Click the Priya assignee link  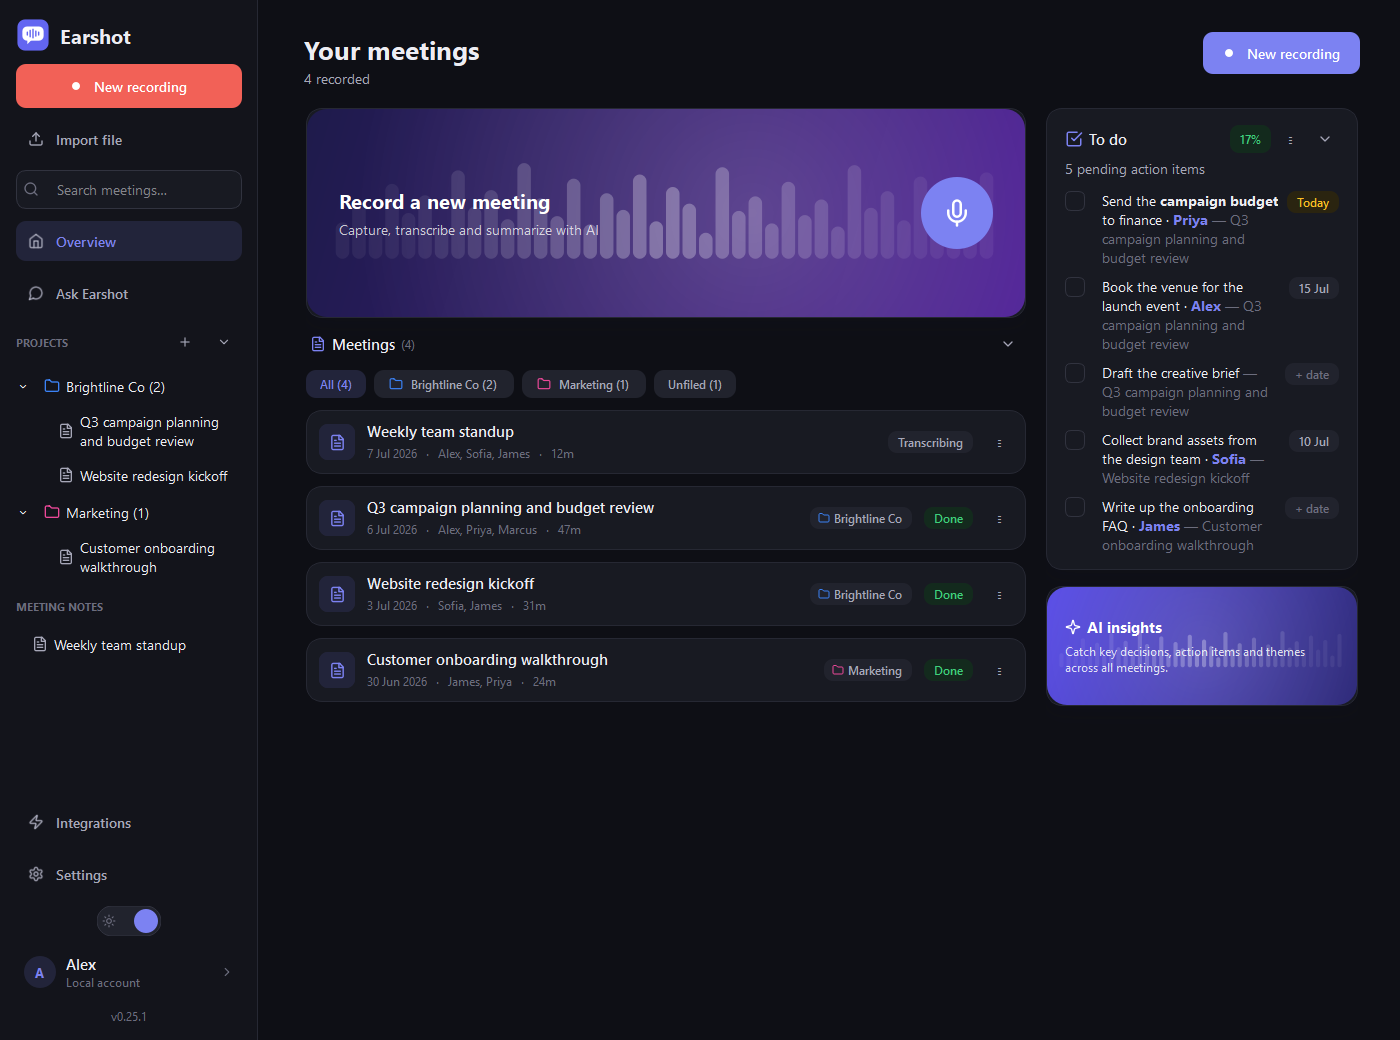tap(1190, 220)
